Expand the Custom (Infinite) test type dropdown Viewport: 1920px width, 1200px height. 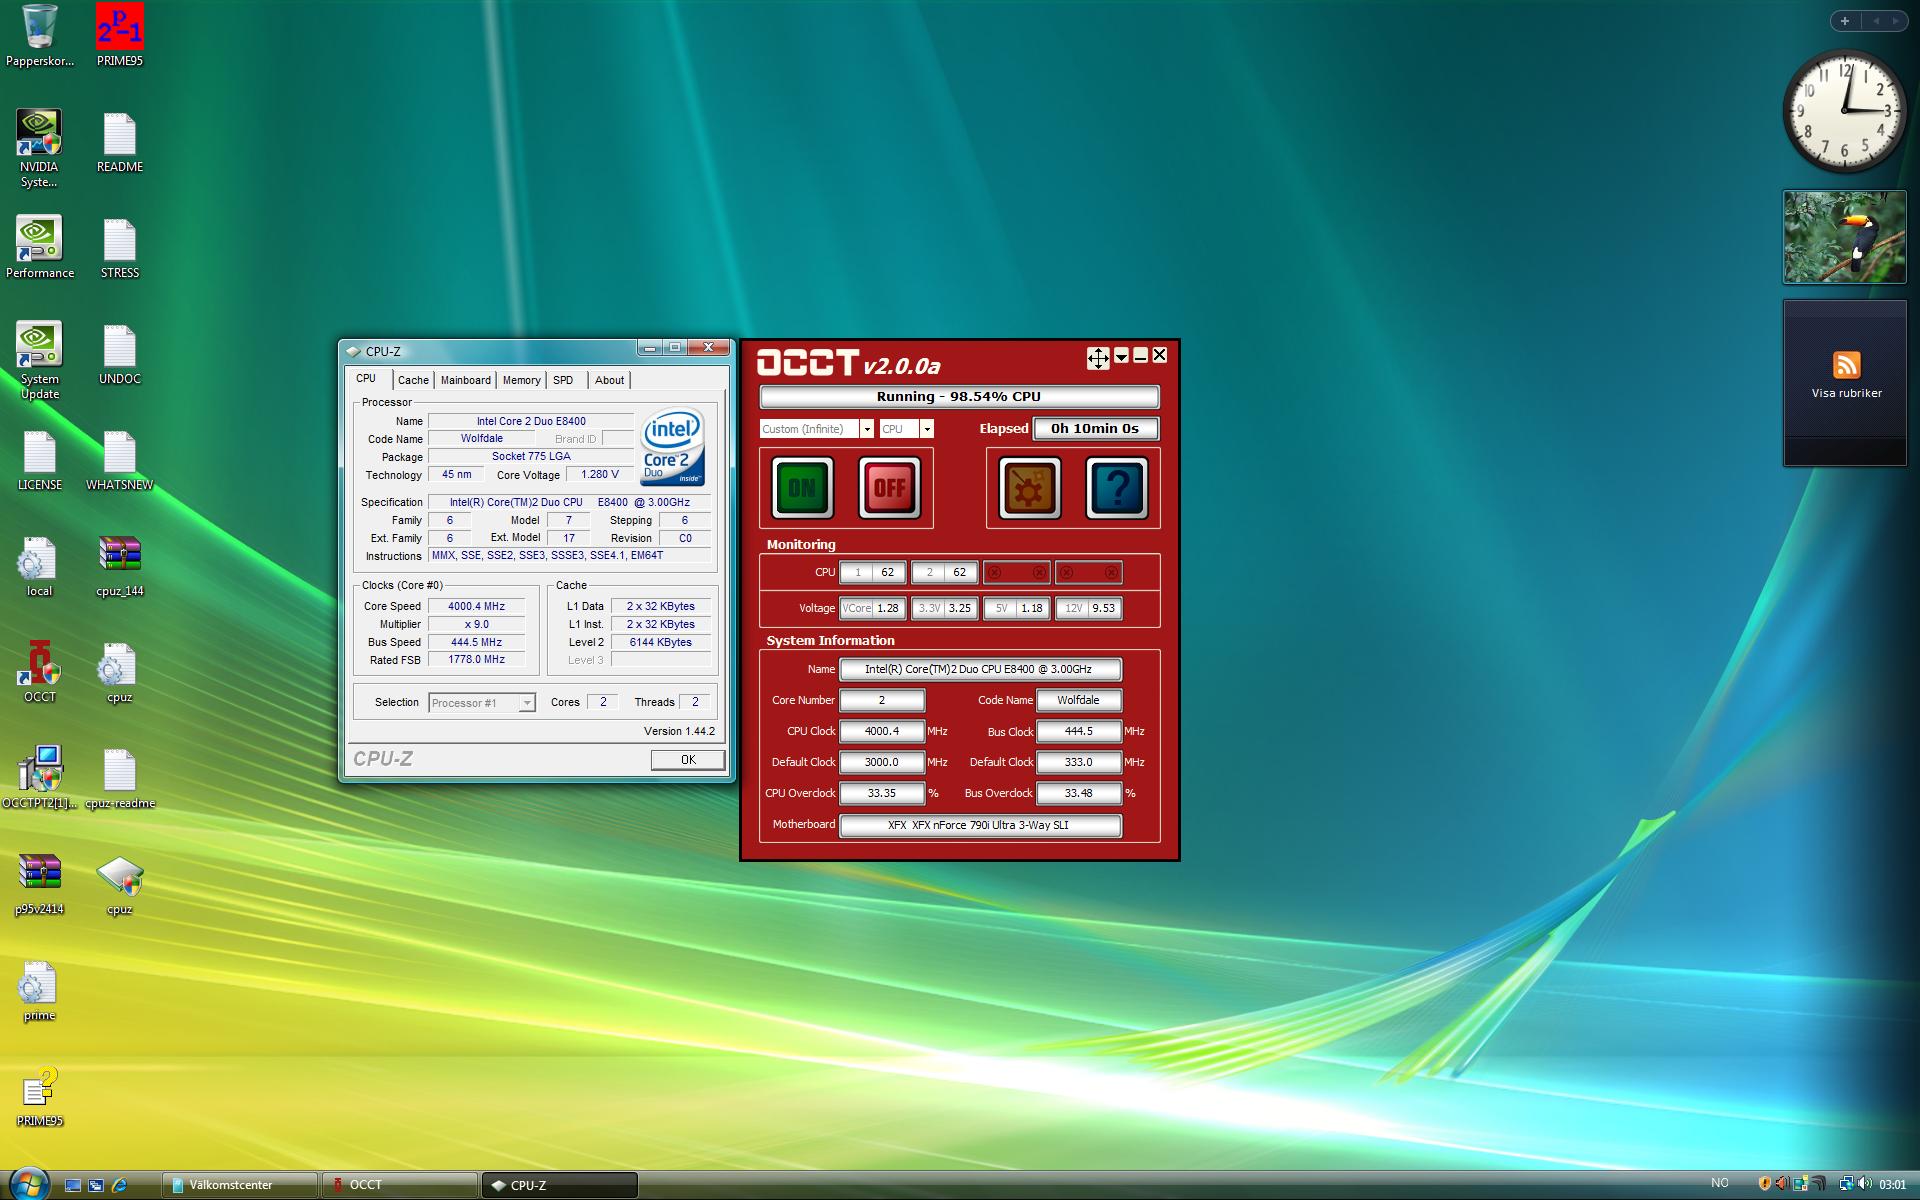(866, 429)
